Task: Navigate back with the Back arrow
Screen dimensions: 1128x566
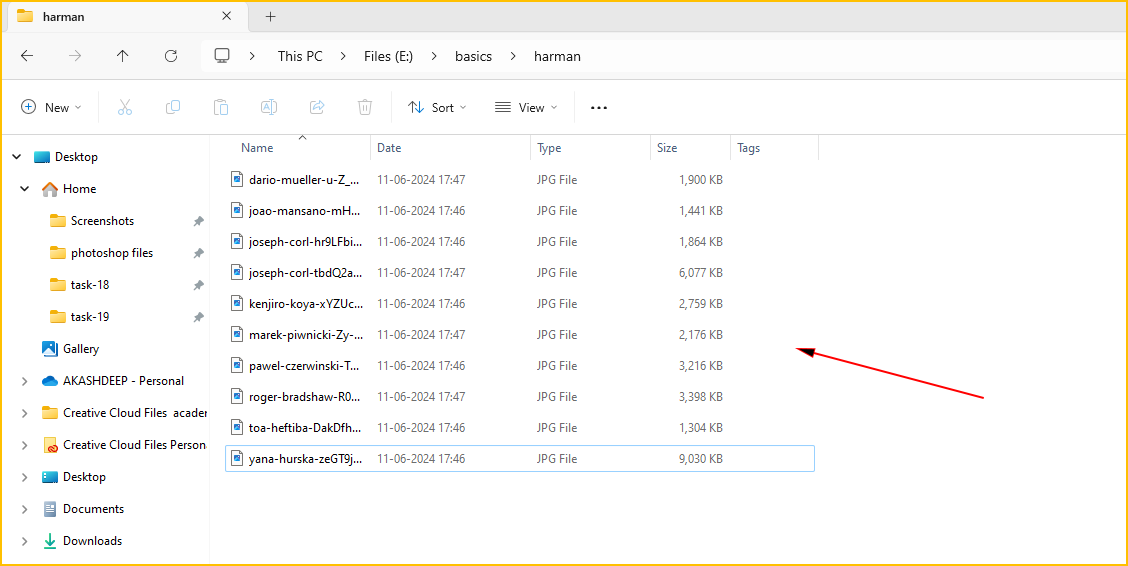Action: pyautogui.click(x=27, y=56)
